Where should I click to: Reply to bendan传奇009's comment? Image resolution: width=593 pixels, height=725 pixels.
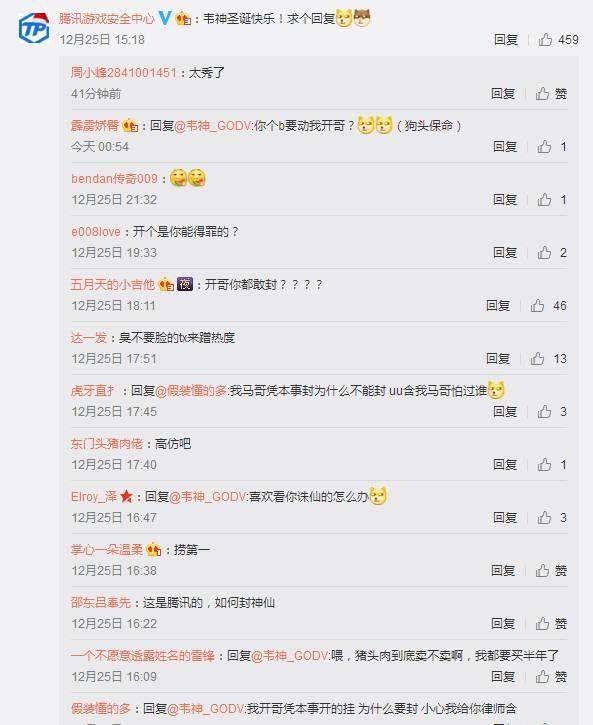504,200
